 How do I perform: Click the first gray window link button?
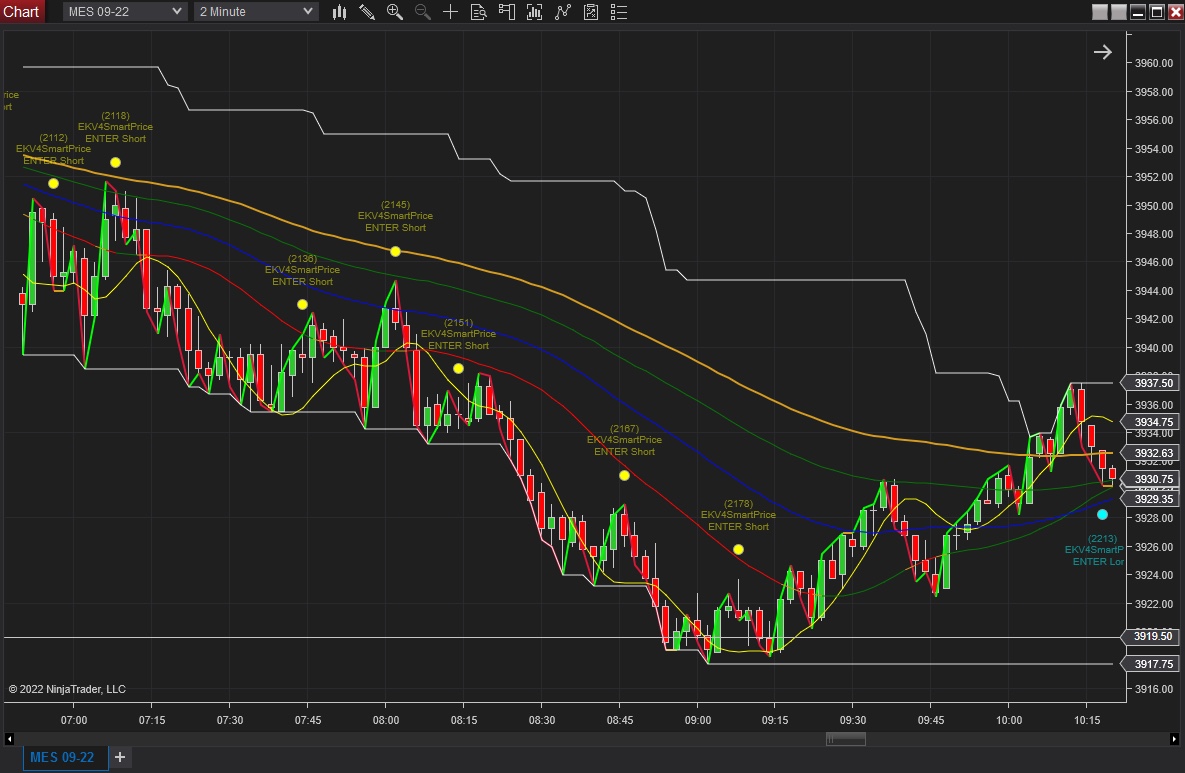tap(1100, 12)
